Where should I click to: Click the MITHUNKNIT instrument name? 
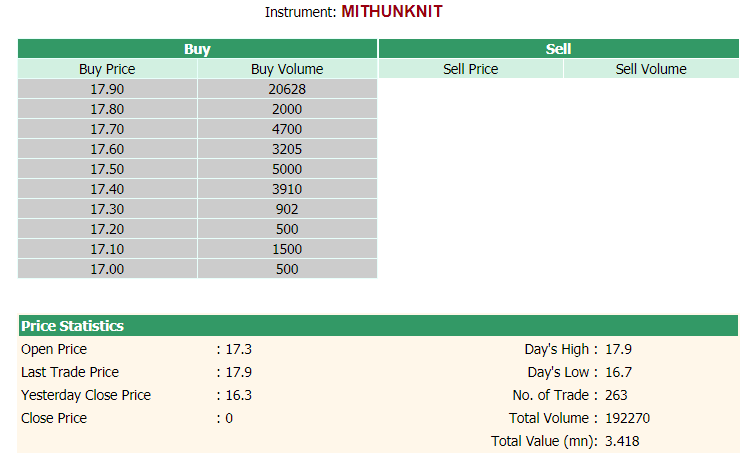pos(392,11)
